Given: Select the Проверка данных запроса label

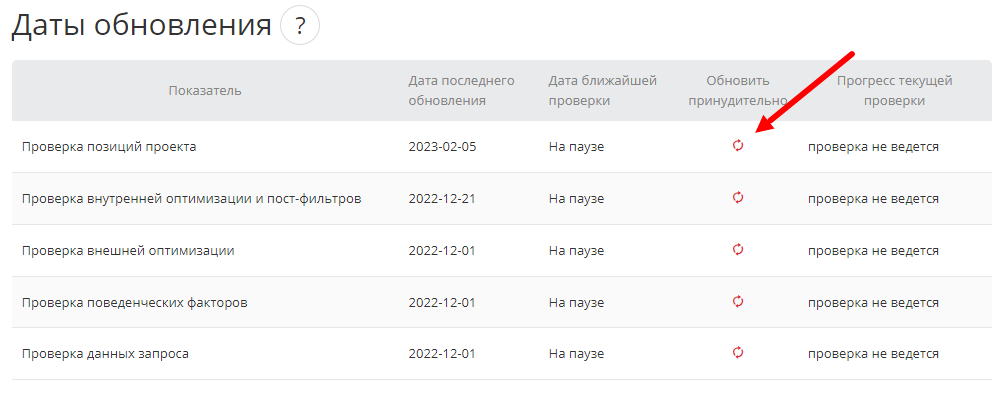Looking at the screenshot, I should pyautogui.click(x=105, y=353).
